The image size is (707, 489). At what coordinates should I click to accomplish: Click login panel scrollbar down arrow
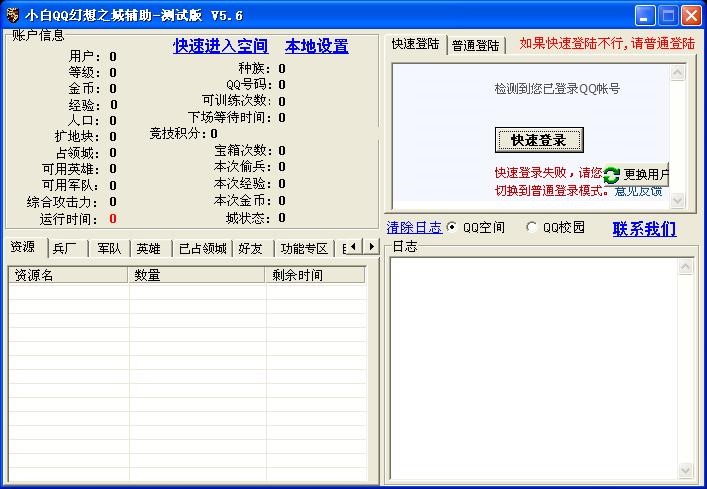[677, 199]
